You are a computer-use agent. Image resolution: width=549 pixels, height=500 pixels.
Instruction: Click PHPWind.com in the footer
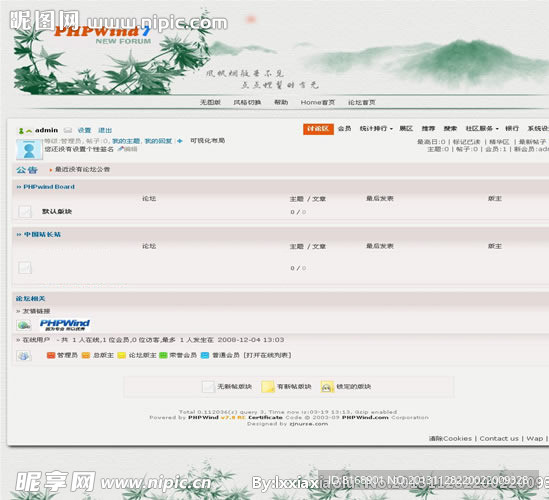pyautogui.click(x=365, y=417)
